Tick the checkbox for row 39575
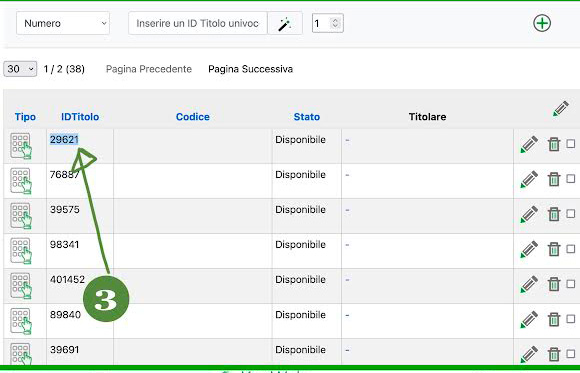The height and width of the screenshot is (373, 580). [571, 214]
